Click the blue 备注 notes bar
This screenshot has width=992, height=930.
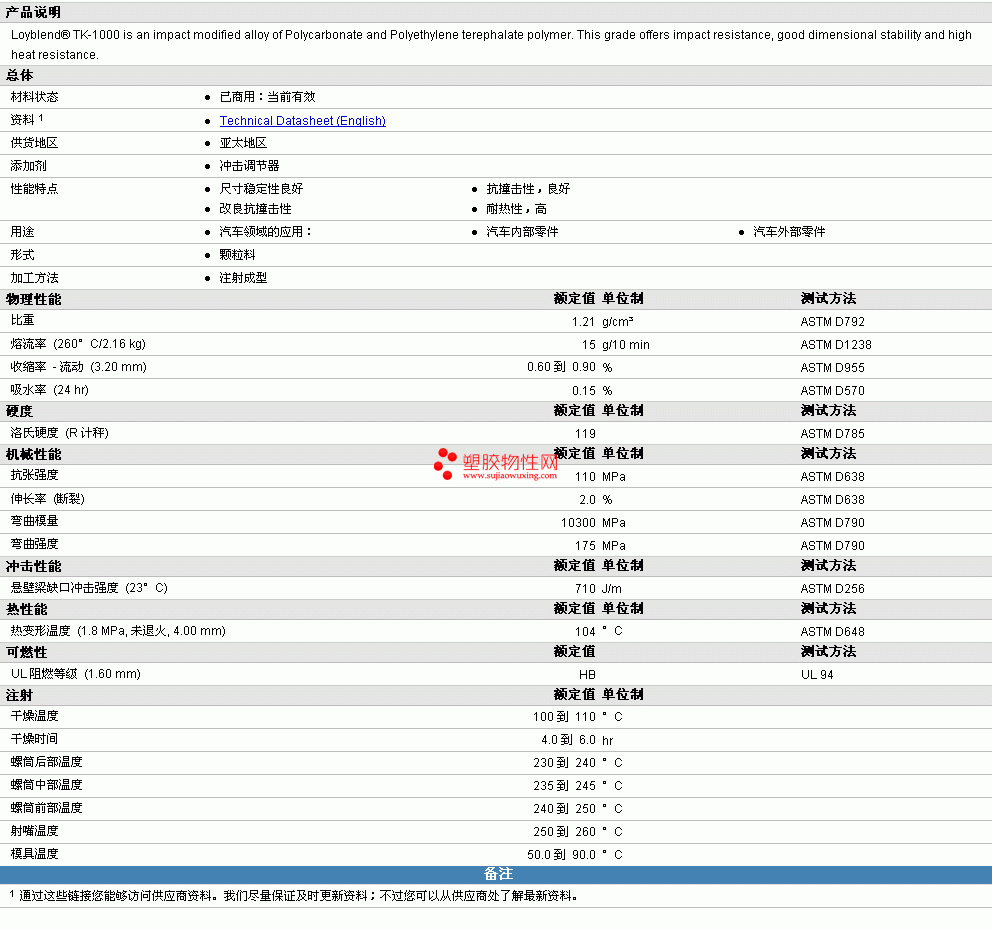(x=496, y=874)
